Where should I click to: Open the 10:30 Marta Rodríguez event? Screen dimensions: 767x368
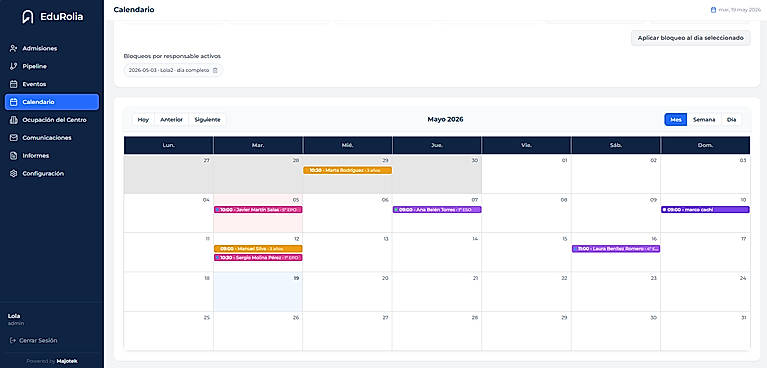coord(347,170)
